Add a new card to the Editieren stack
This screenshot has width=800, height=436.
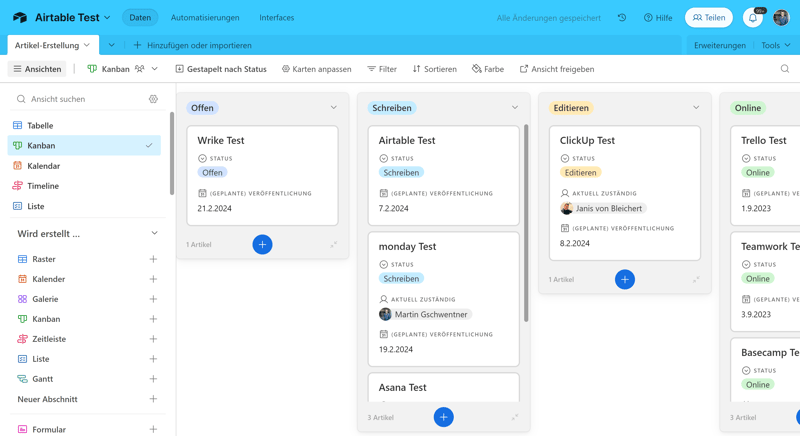coord(624,279)
